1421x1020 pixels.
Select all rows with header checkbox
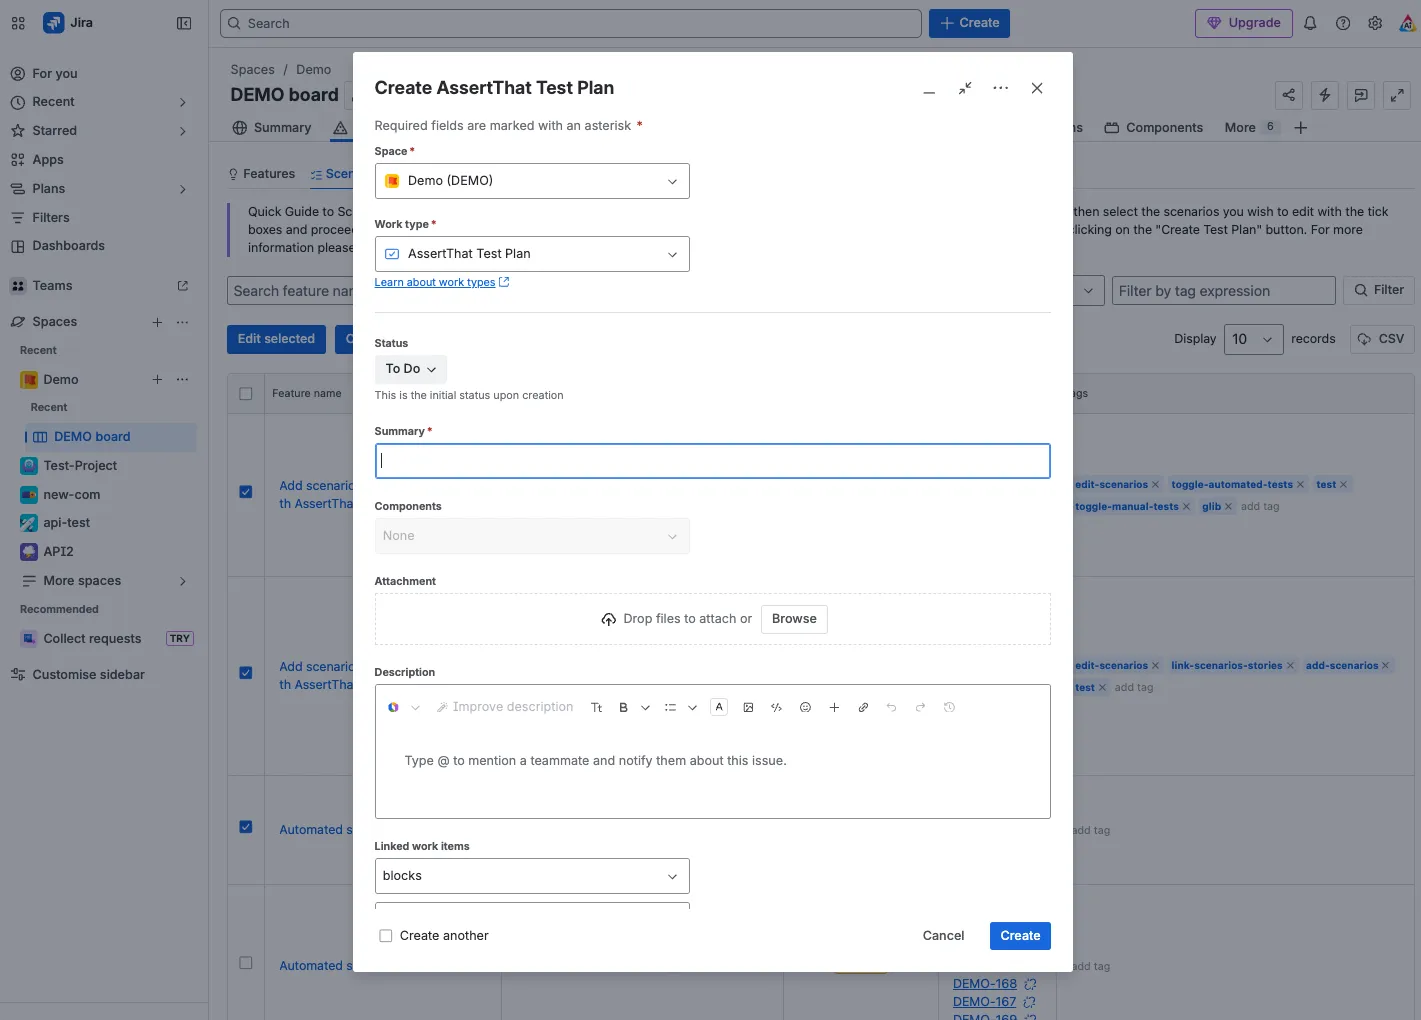246,394
